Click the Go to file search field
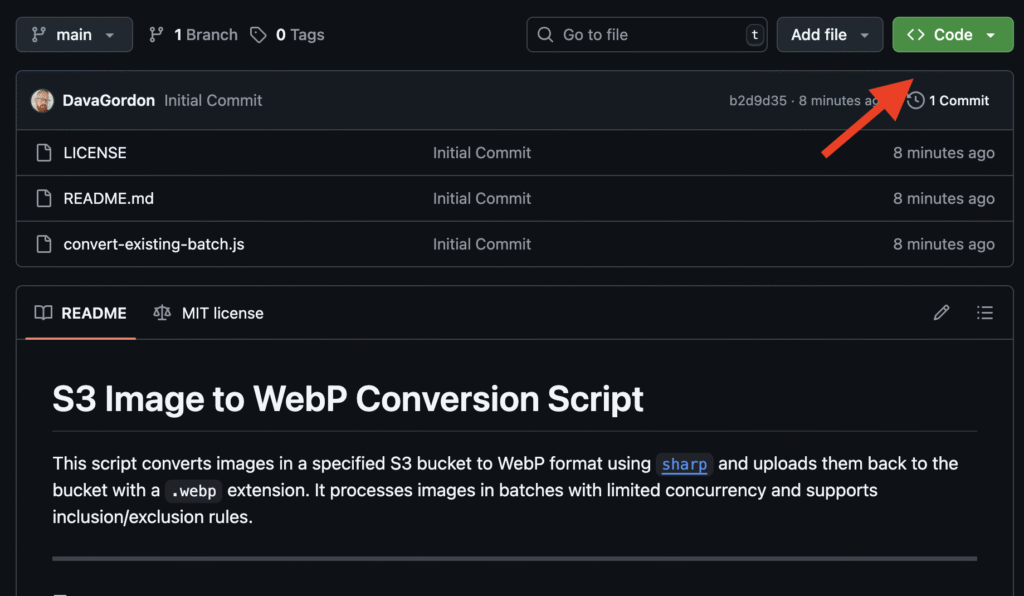This screenshot has height=596, width=1024. coord(647,35)
